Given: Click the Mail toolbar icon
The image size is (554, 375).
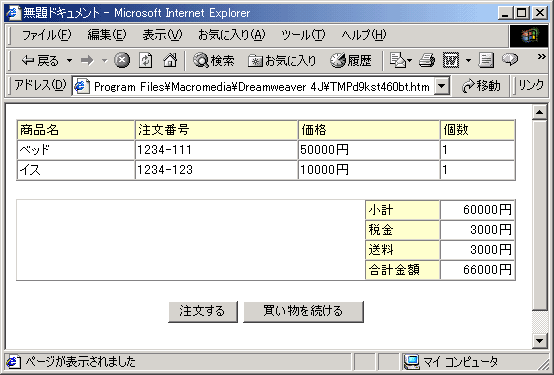Looking at the screenshot, I should pos(399,60).
